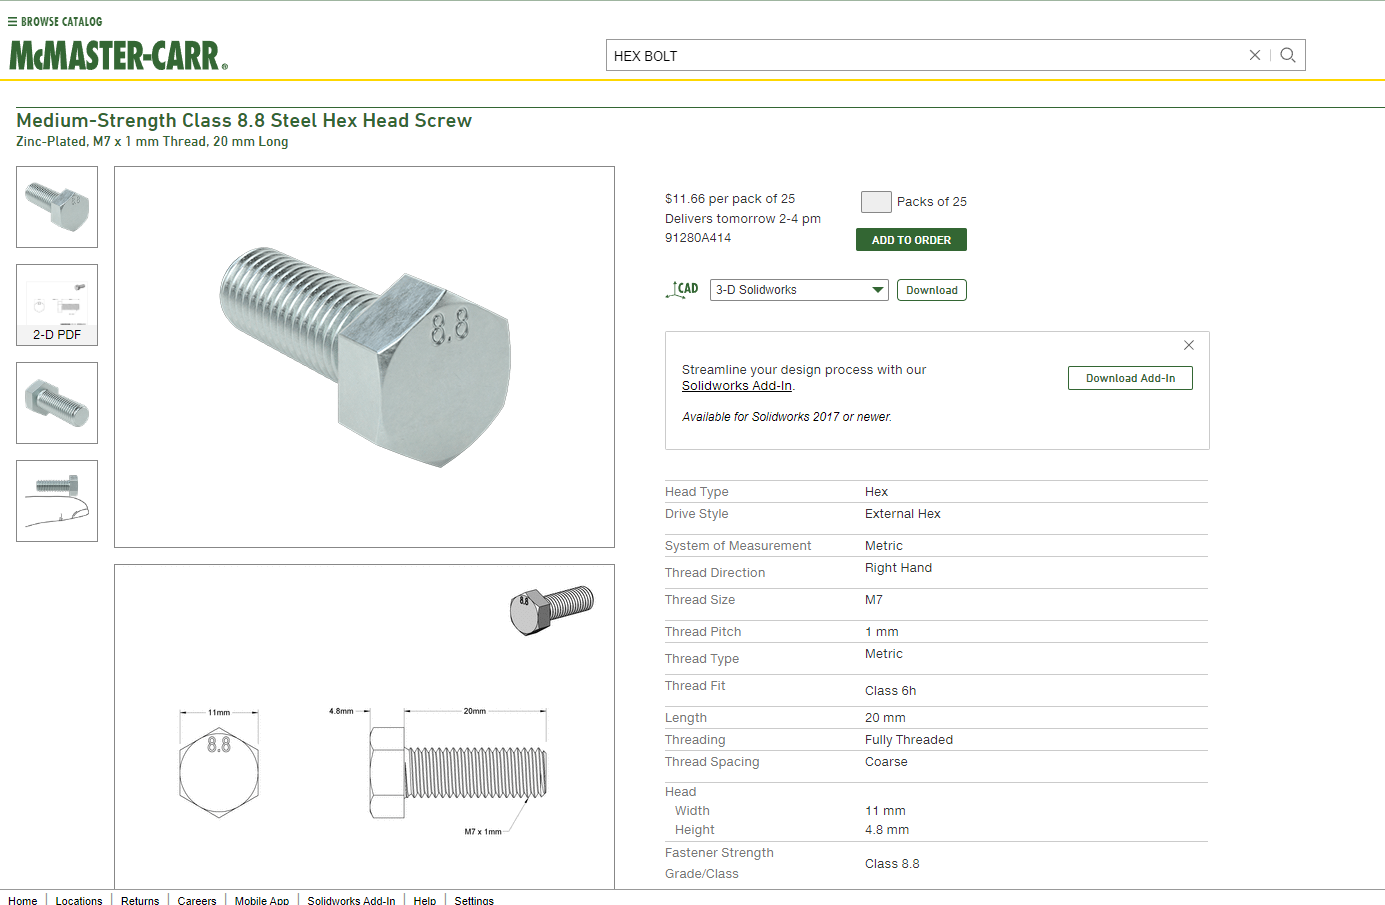Open the Locations footer link
This screenshot has height=905, width=1385.
pos(79,900)
